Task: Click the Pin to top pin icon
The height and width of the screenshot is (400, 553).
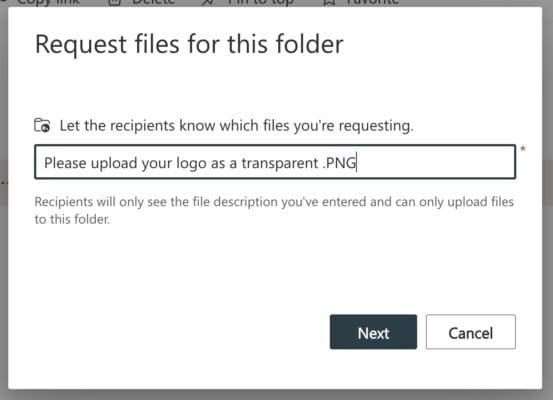Action: (x=208, y=2)
